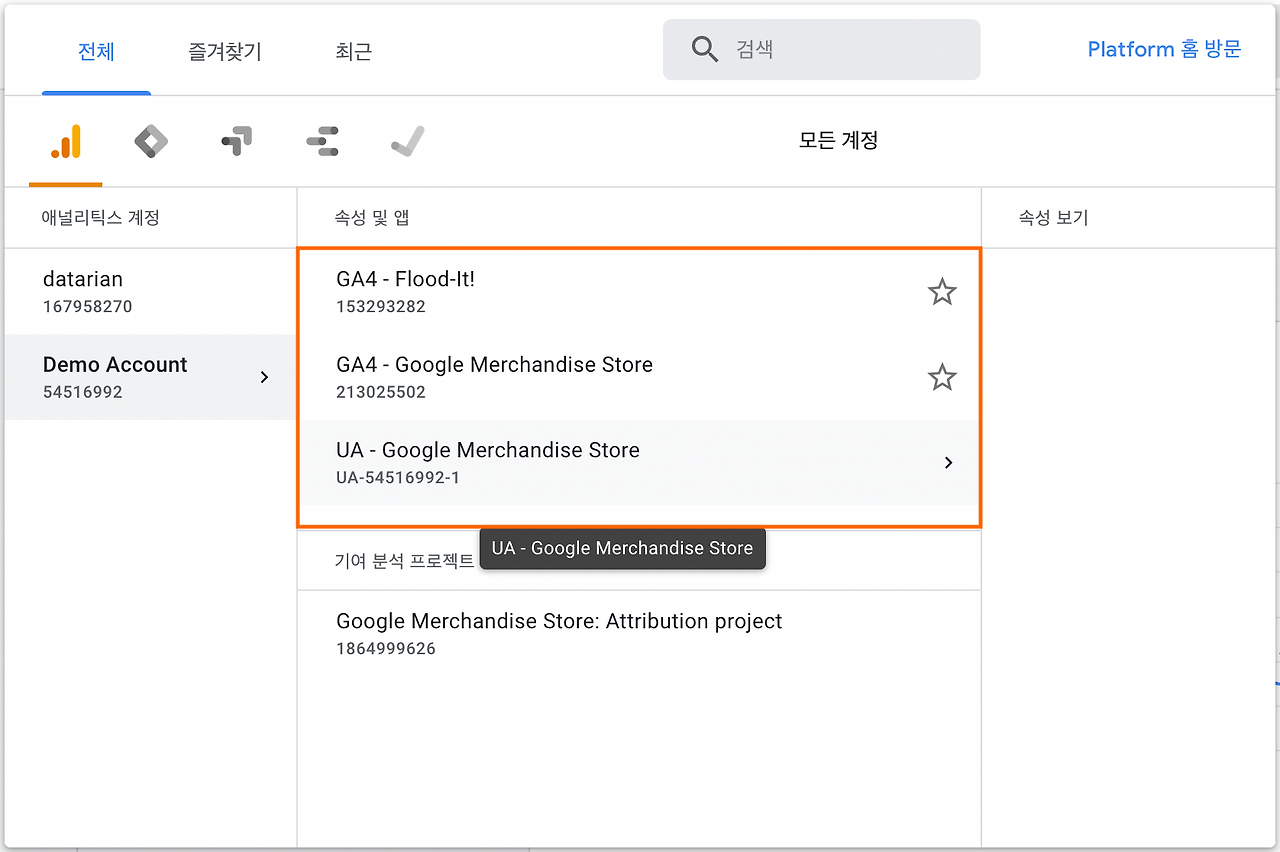Select the Google Surveys checkmark icon
The width and height of the screenshot is (1280, 852).
tap(408, 142)
